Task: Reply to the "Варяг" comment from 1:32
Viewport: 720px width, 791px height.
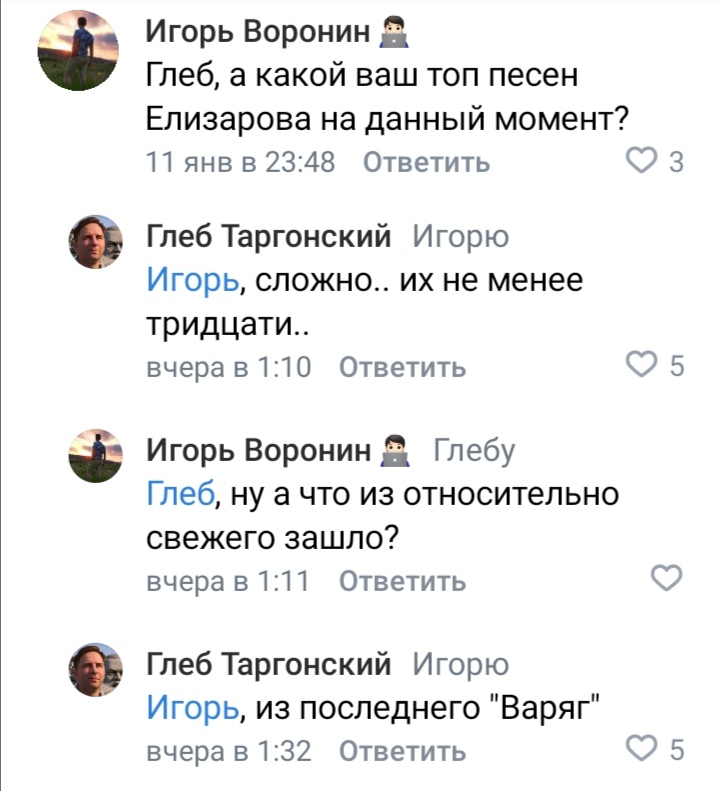Action: tap(402, 751)
